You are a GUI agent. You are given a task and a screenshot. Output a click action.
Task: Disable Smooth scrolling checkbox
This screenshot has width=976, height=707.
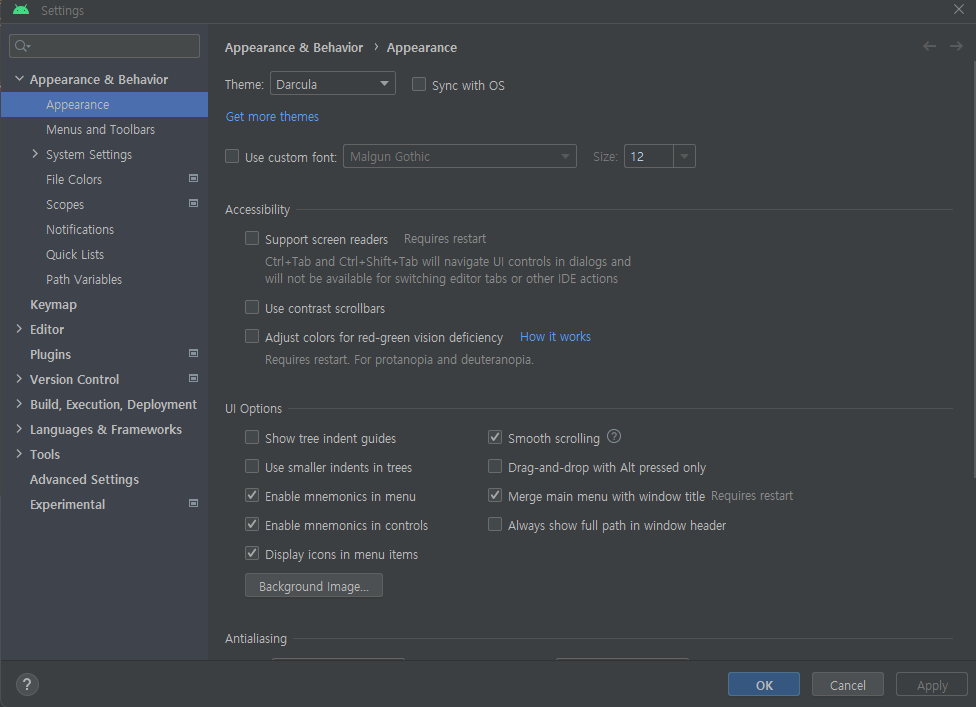(x=495, y=438)
